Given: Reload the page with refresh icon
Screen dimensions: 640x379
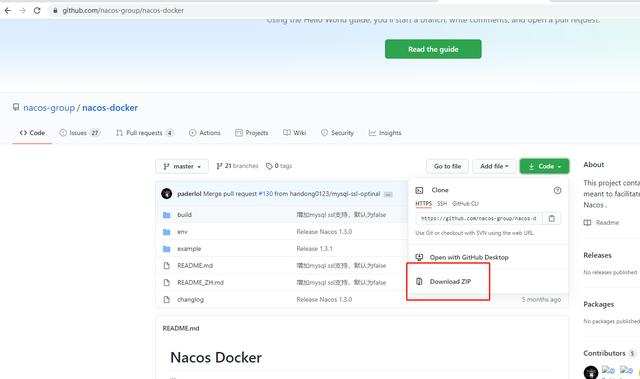Looking at the screenshot, I should 37,11.
